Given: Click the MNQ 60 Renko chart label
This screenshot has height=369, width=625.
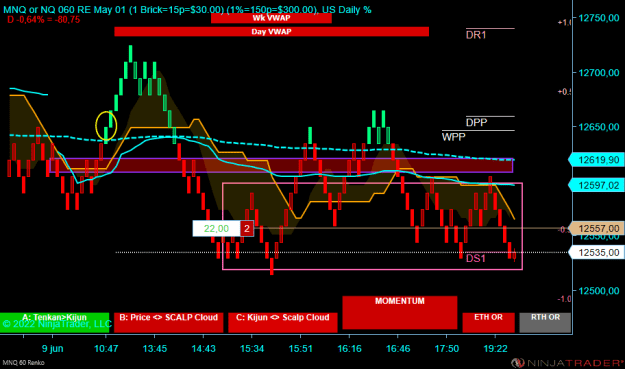Looking at the screenshot, I should pyautogui.click(x=24, y=363).
